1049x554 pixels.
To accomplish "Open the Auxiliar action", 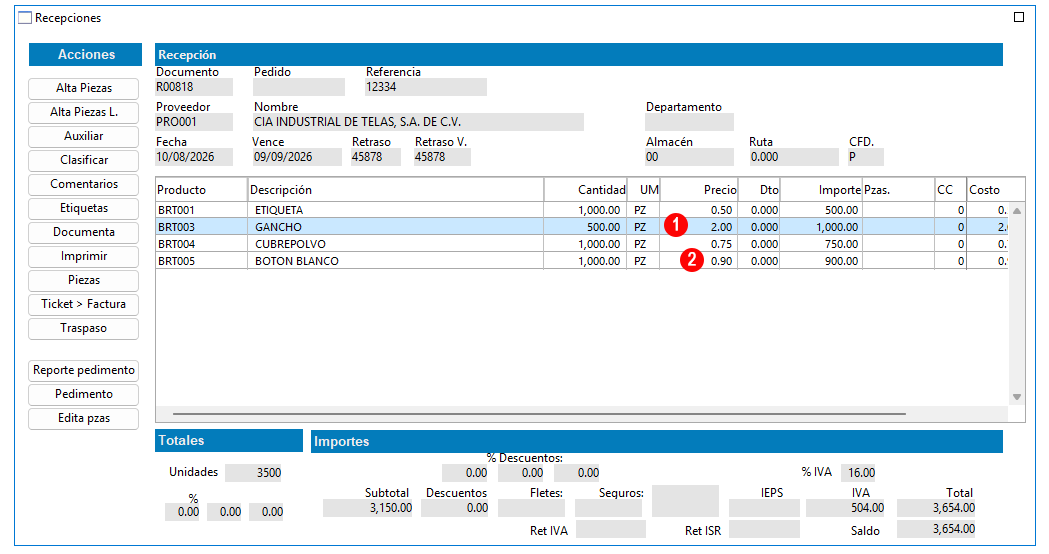I will pyautogui.click(x=84, y=136).
